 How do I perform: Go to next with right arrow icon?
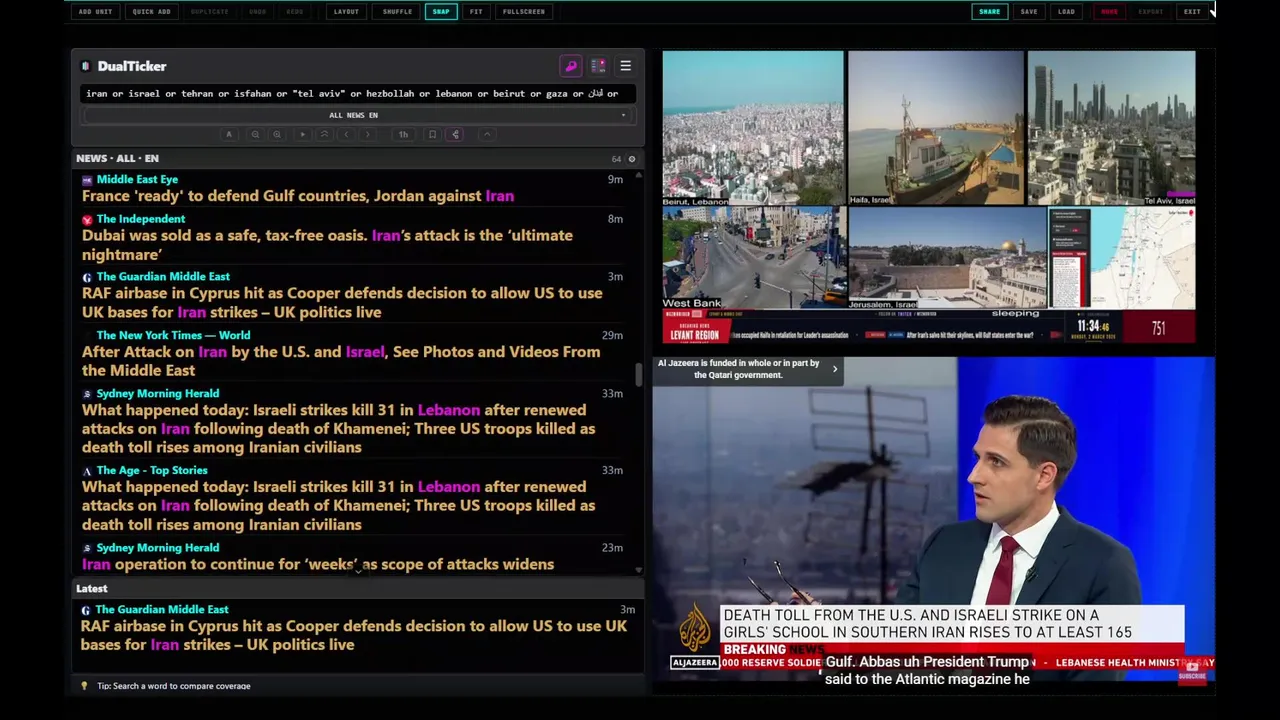368,134
